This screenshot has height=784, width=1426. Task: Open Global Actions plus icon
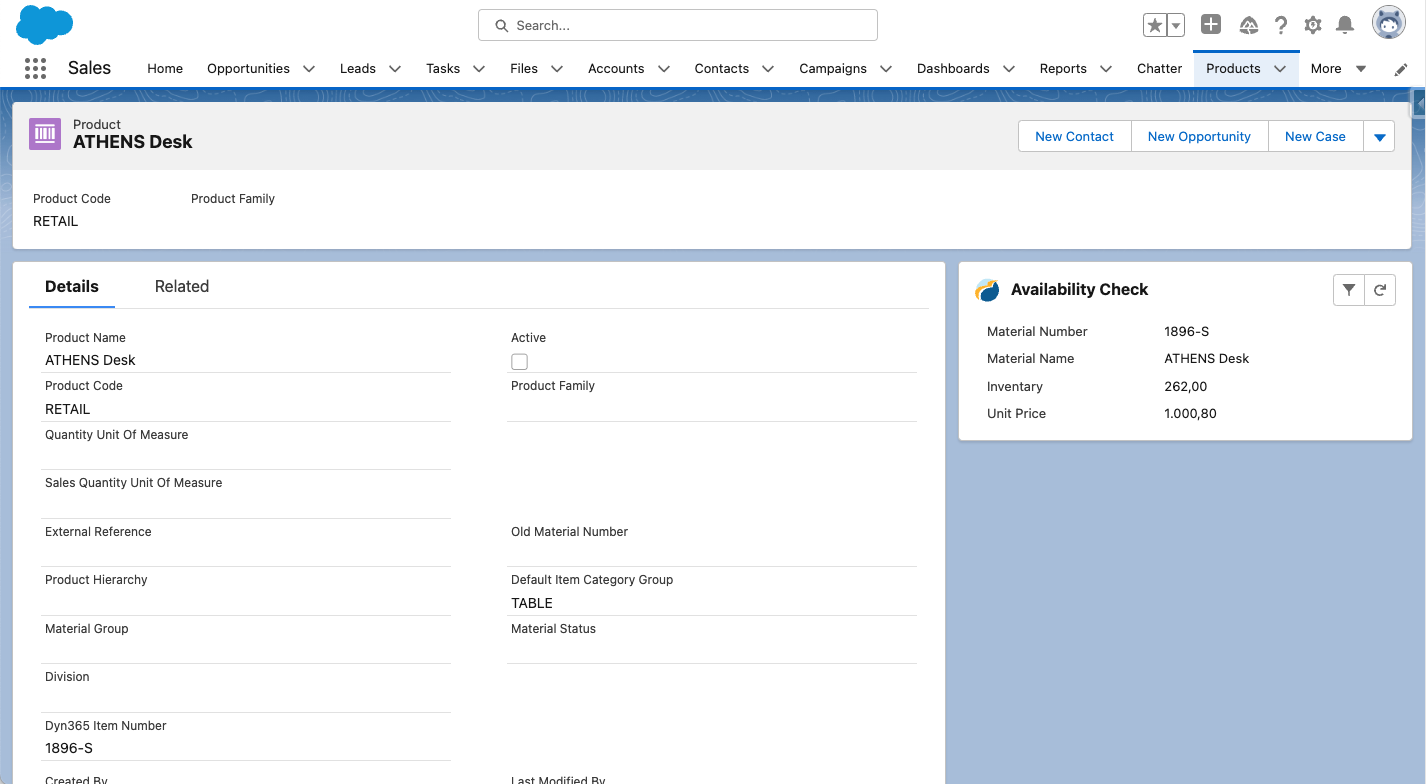click(1211, 25)
